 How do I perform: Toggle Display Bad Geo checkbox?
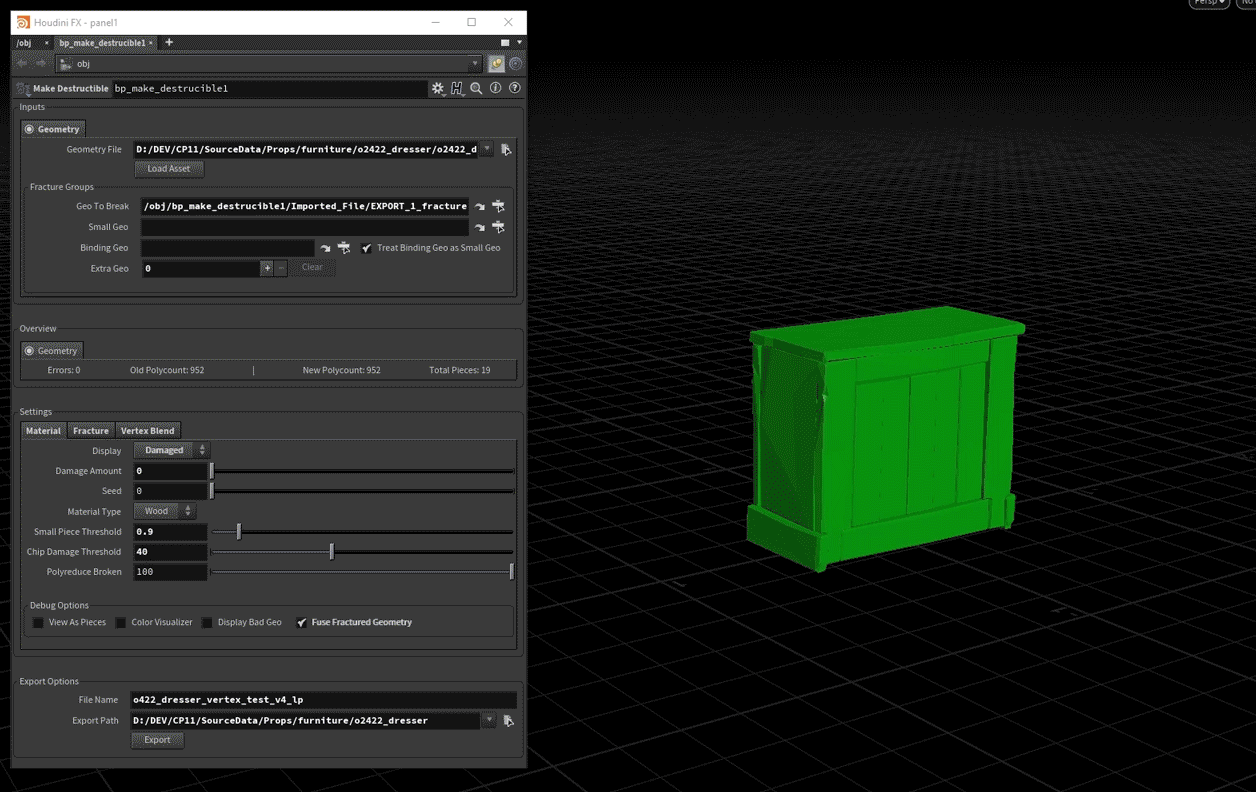tap(207, 622)
